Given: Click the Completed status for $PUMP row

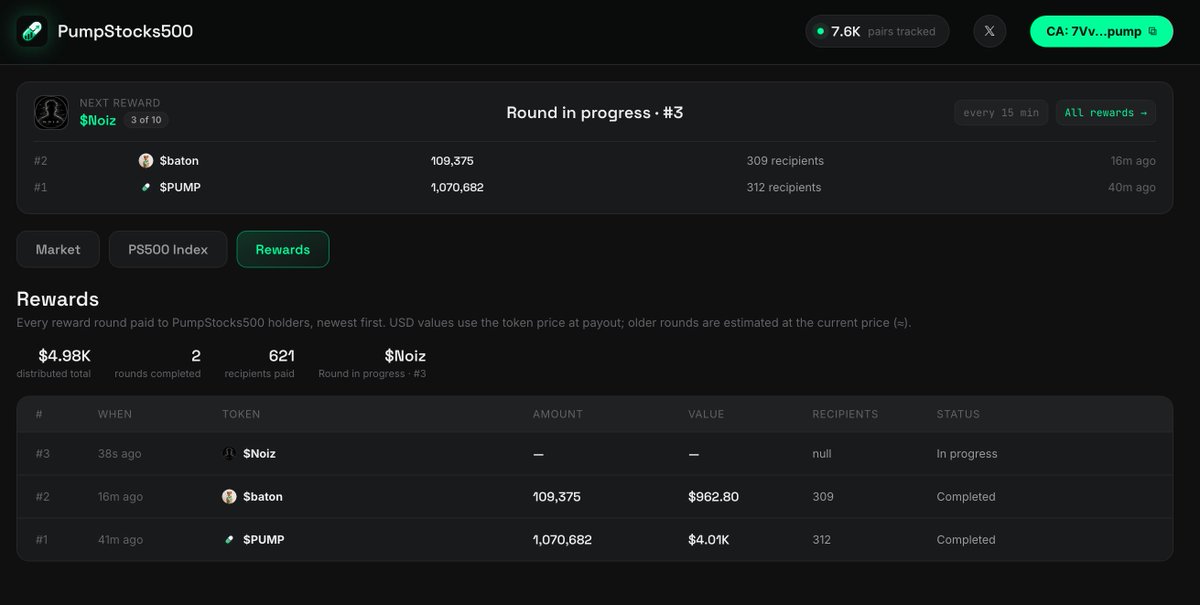Looking at the screenshot, I should (966, 539).
